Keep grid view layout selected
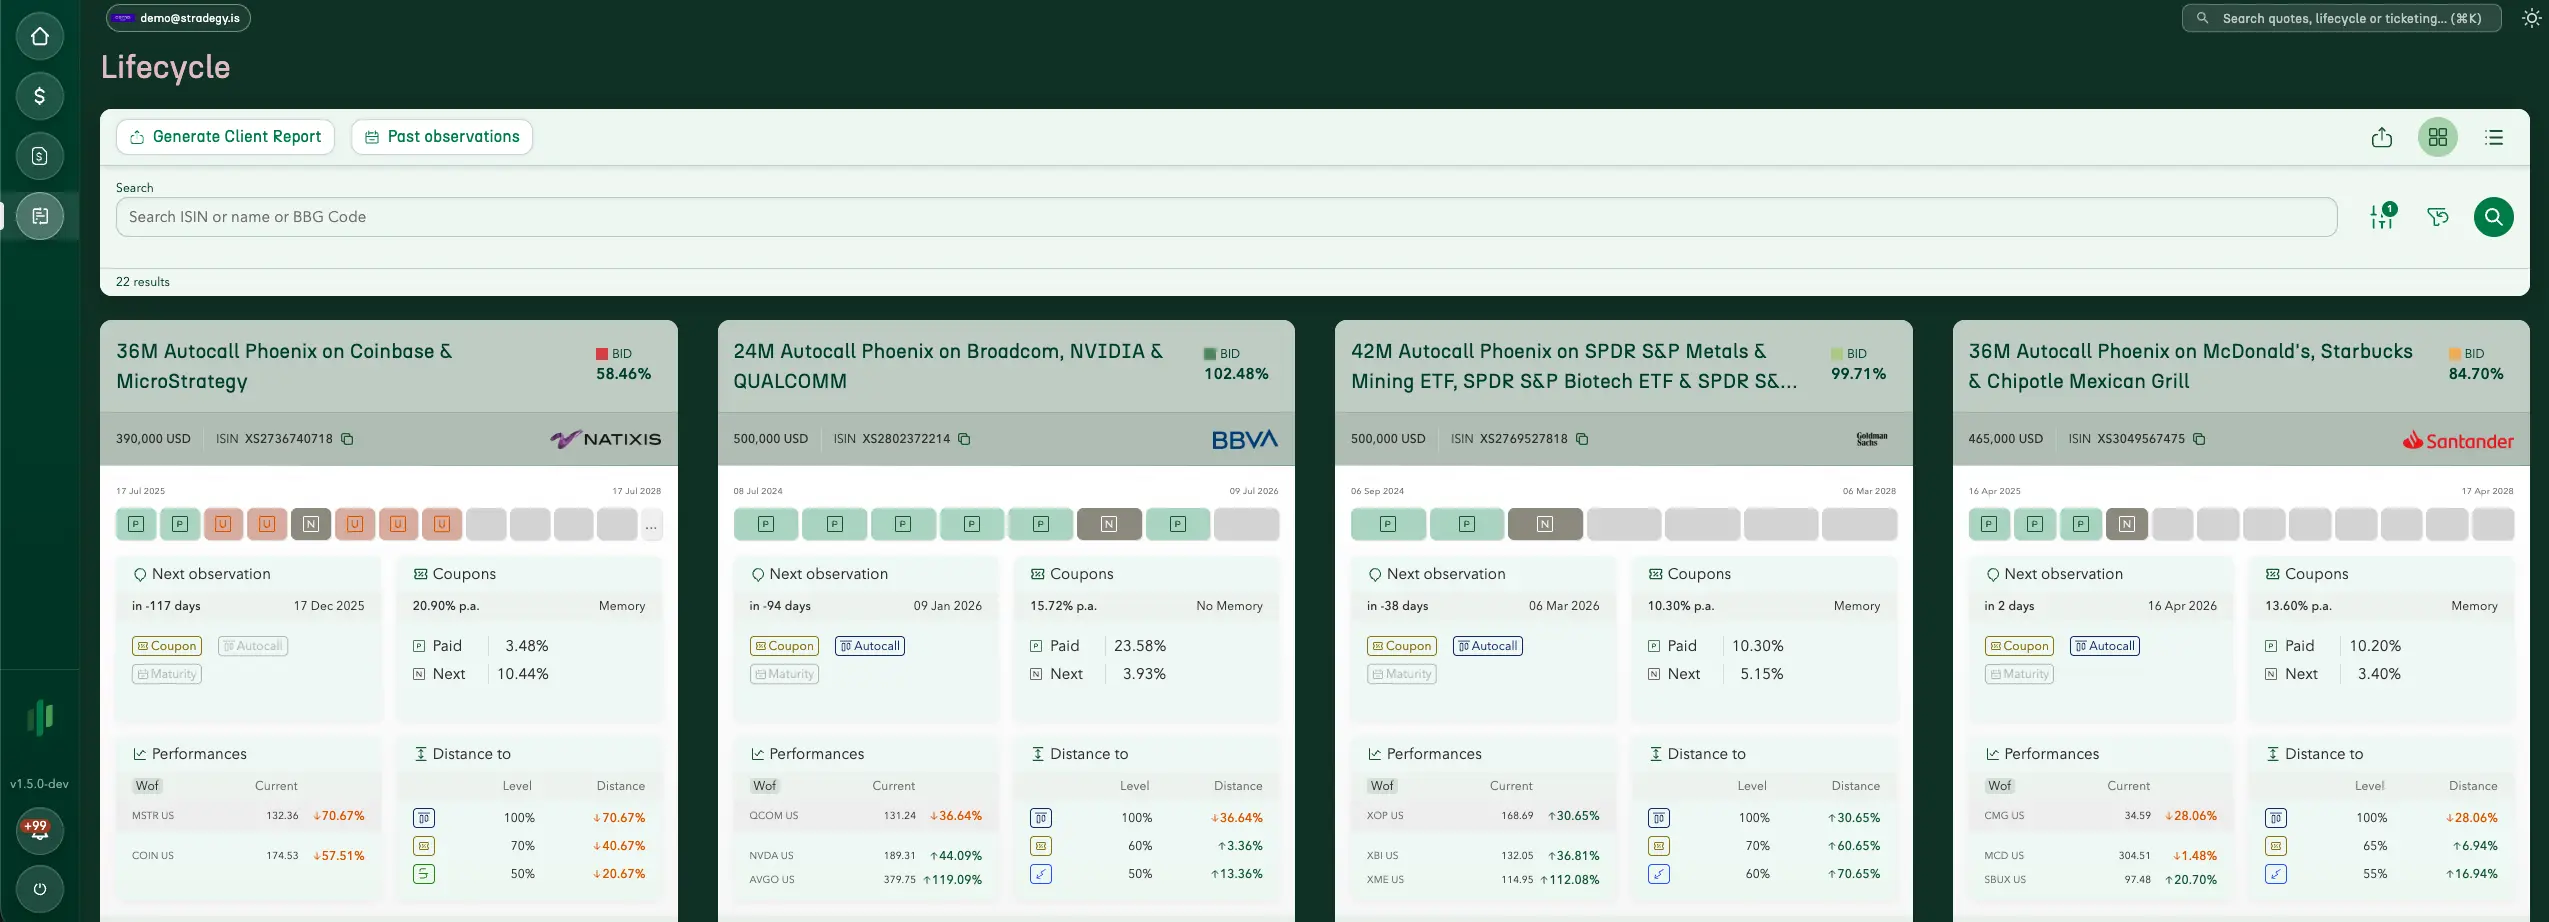2549x922 pixels. click(2439, 137)
